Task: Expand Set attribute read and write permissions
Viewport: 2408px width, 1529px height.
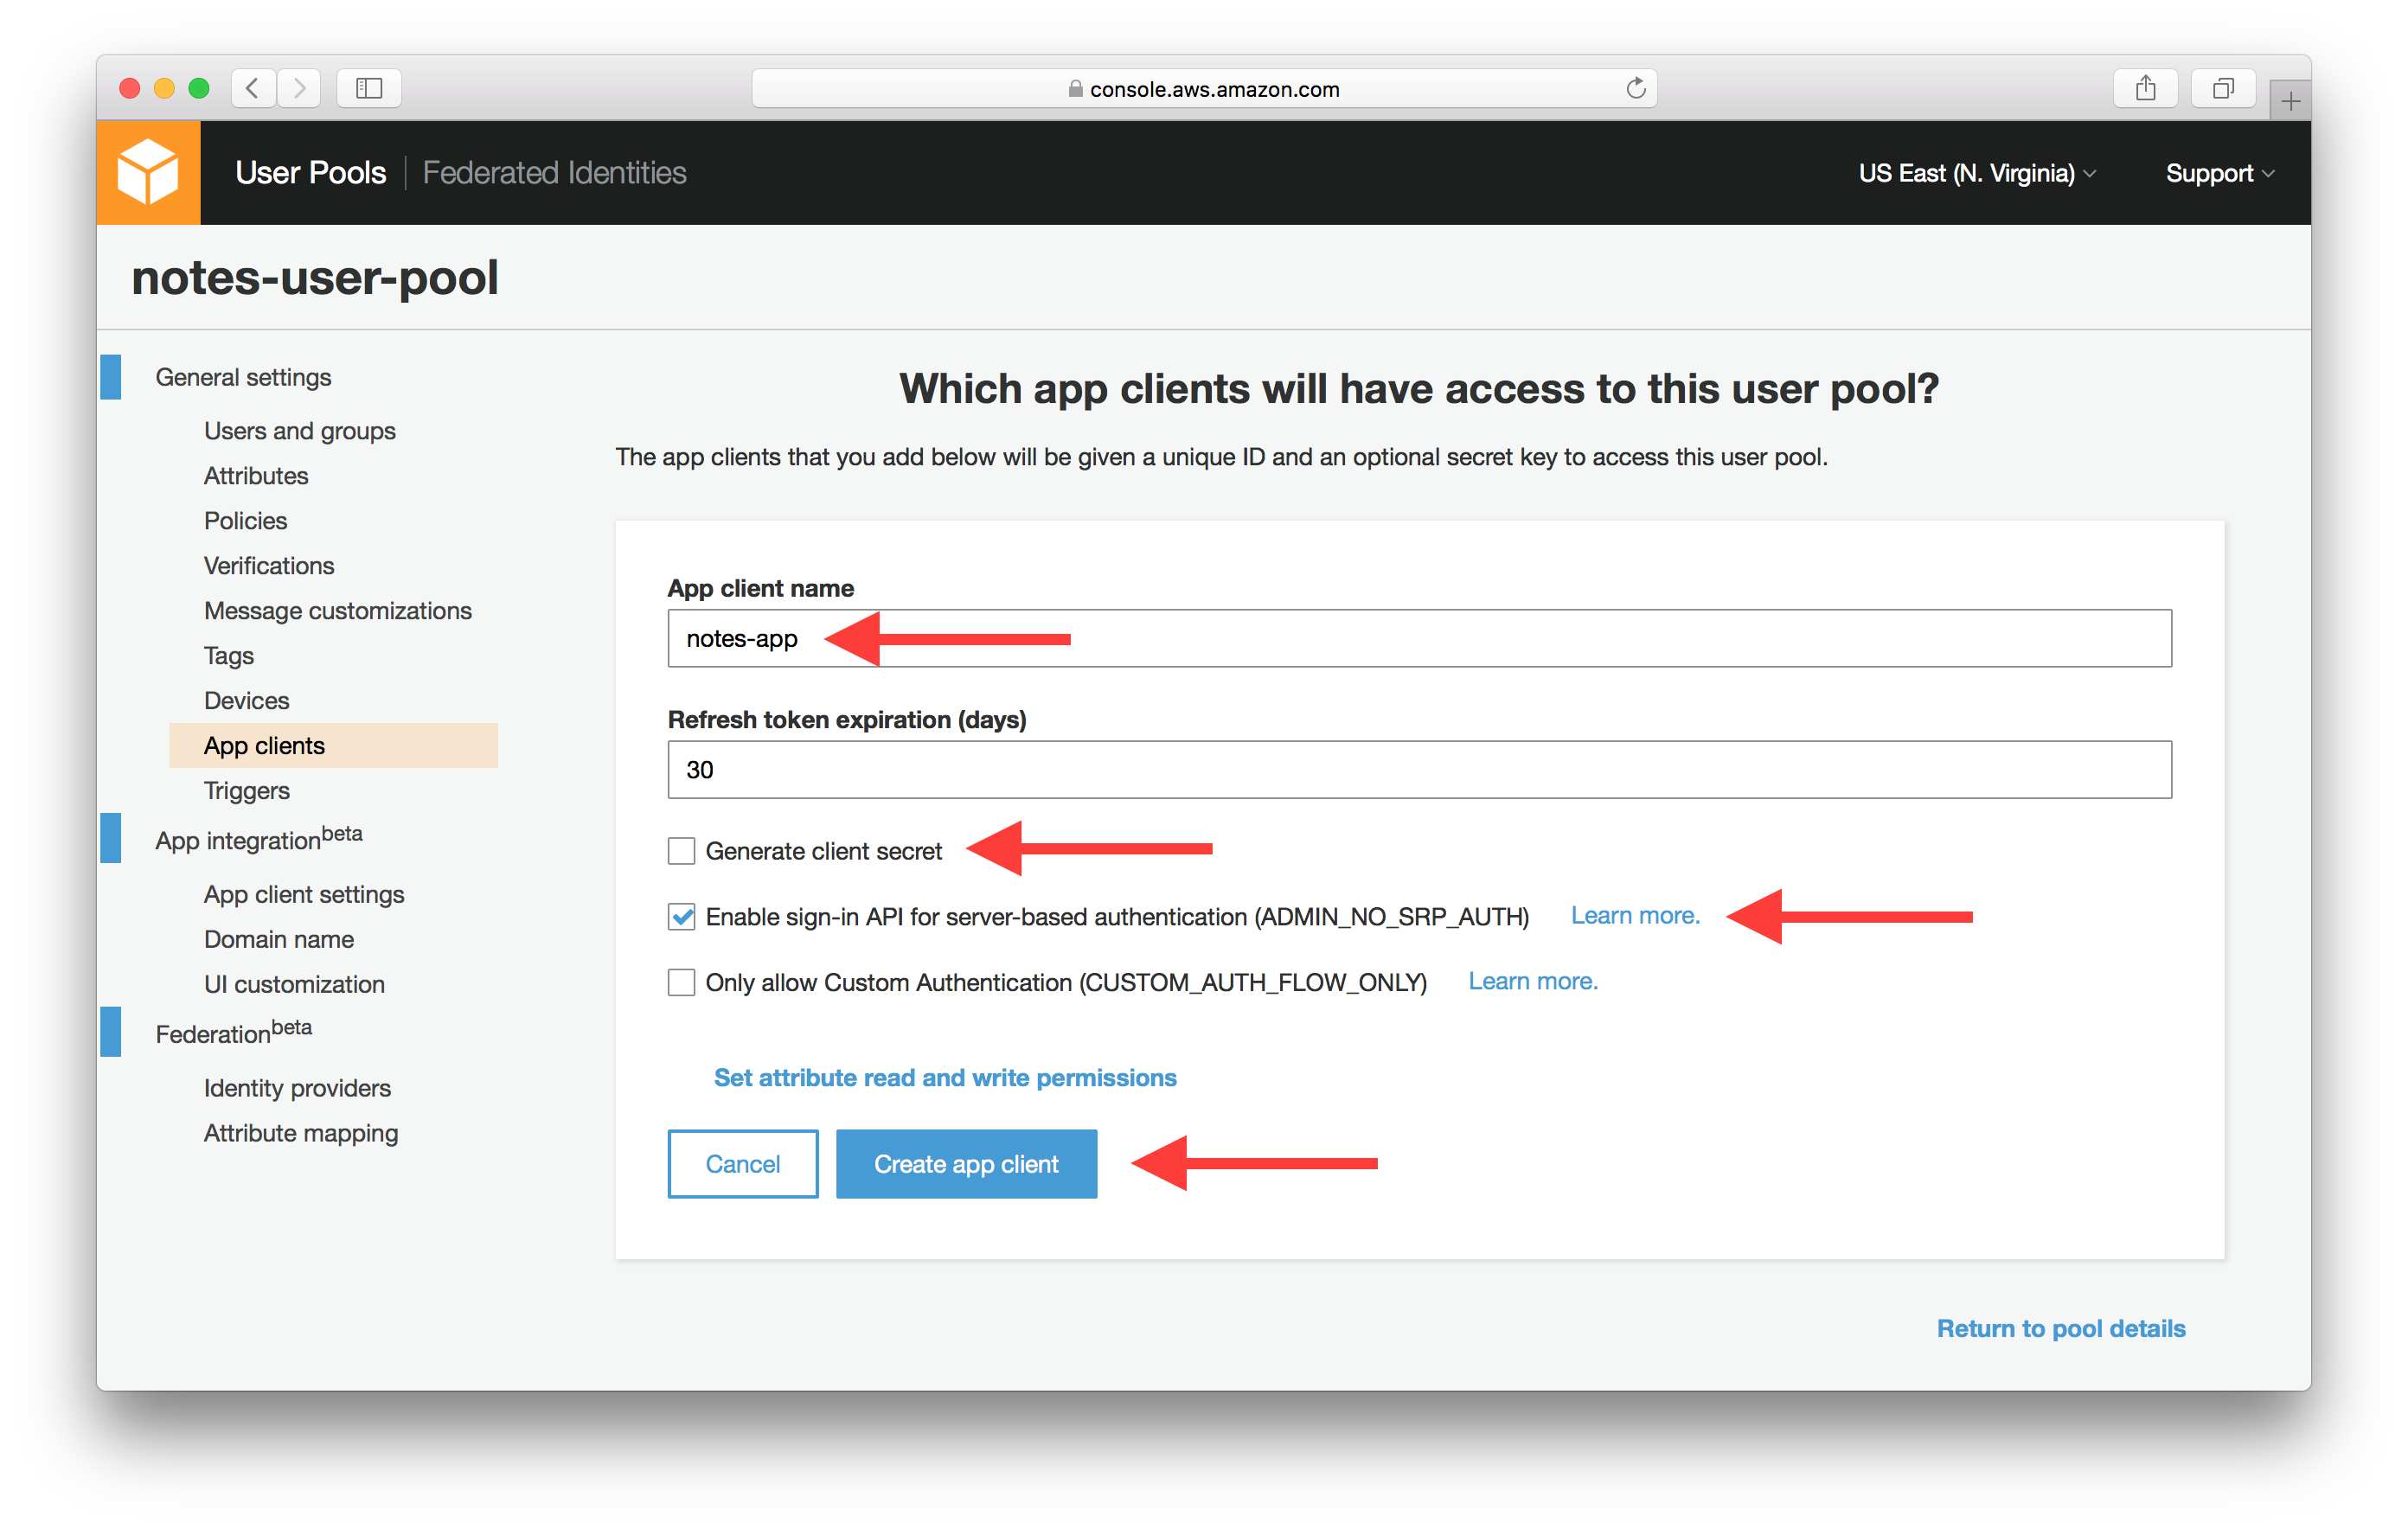Action: 944,1077
